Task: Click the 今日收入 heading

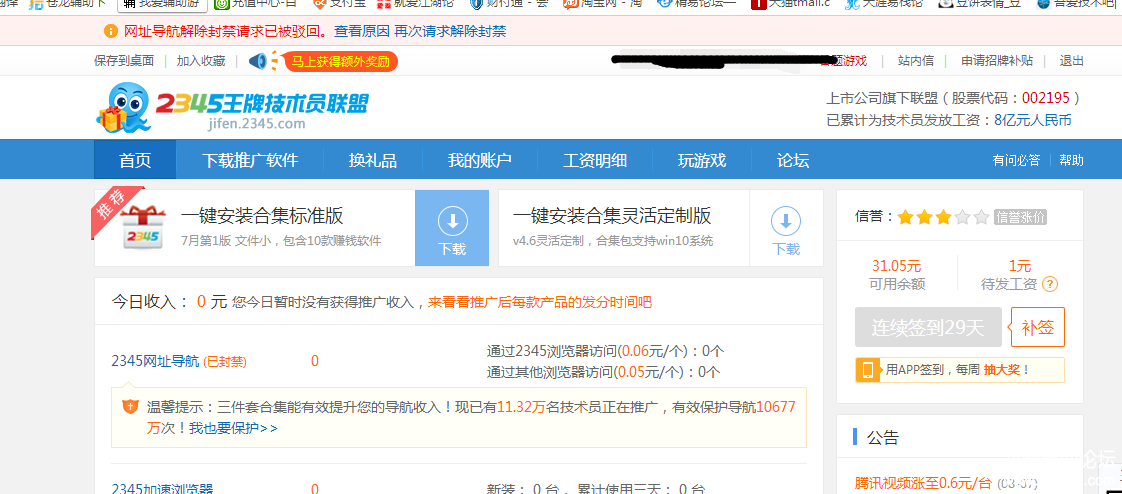Action: 150,302
